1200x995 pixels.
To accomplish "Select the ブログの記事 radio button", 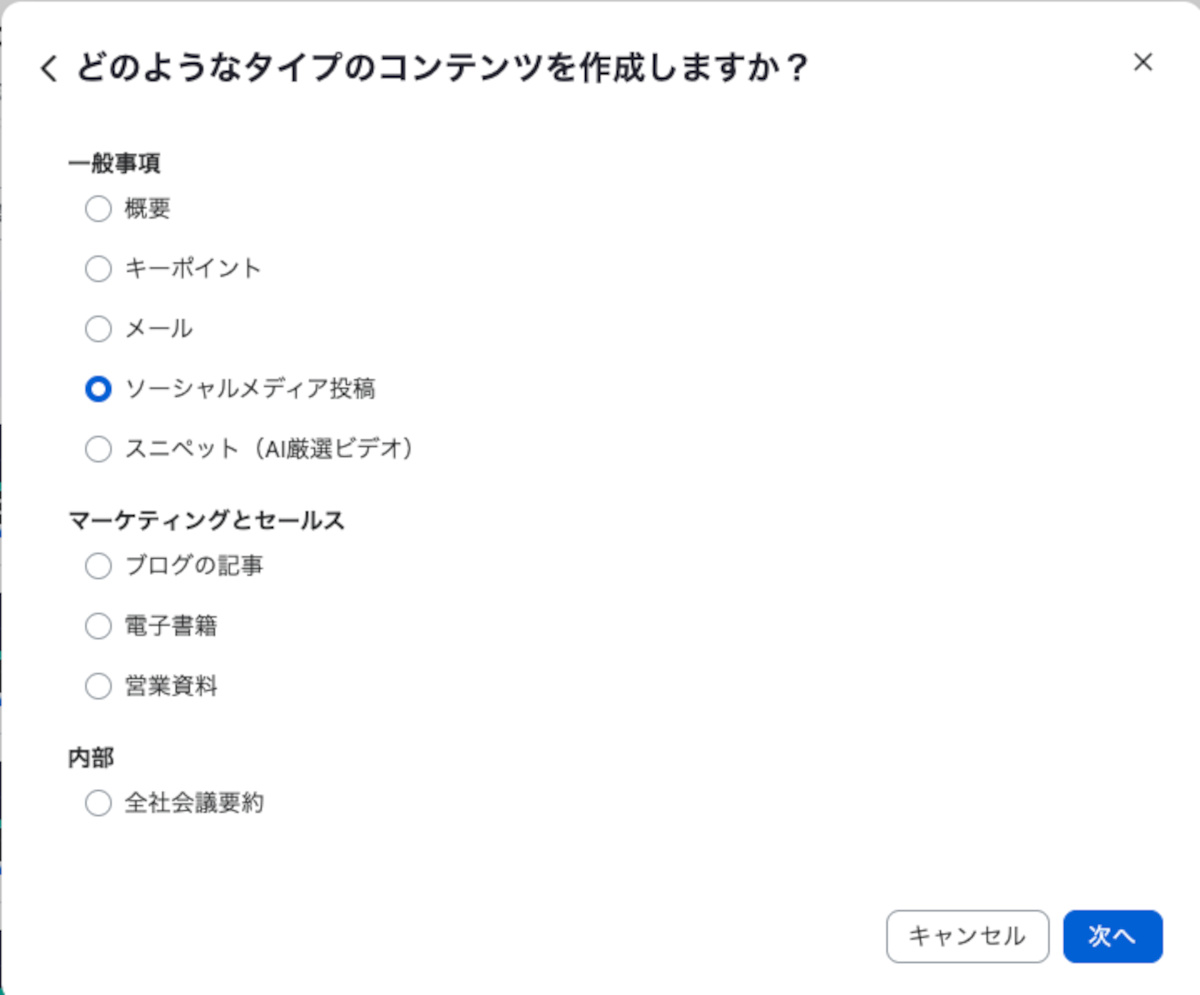I will pyautogui.click(x=98, y=566).
